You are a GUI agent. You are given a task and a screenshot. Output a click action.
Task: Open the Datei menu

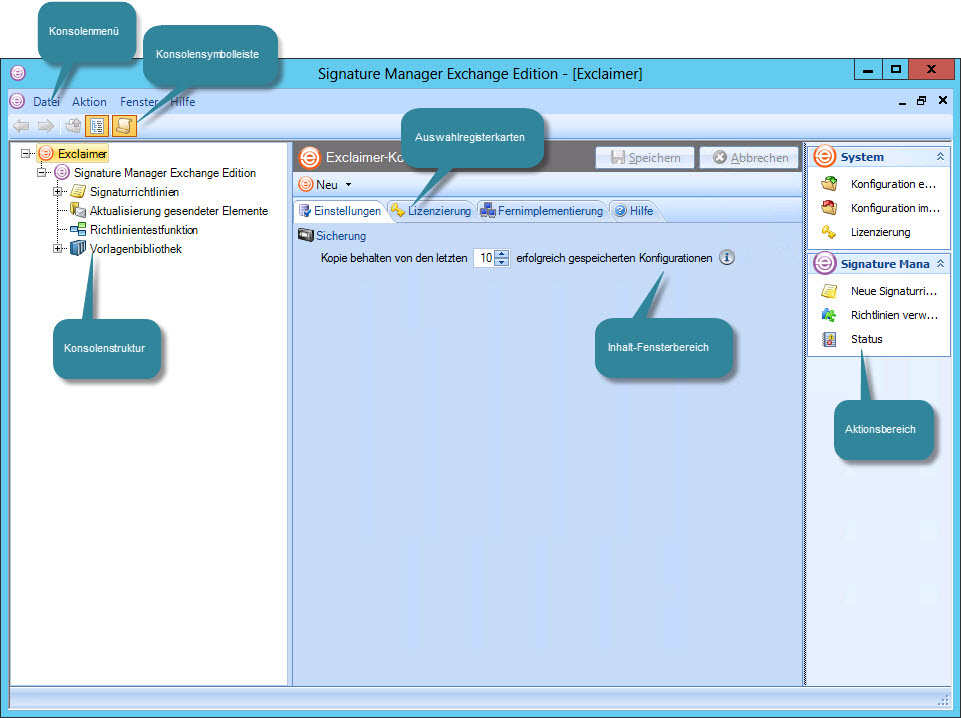(47, 102)
